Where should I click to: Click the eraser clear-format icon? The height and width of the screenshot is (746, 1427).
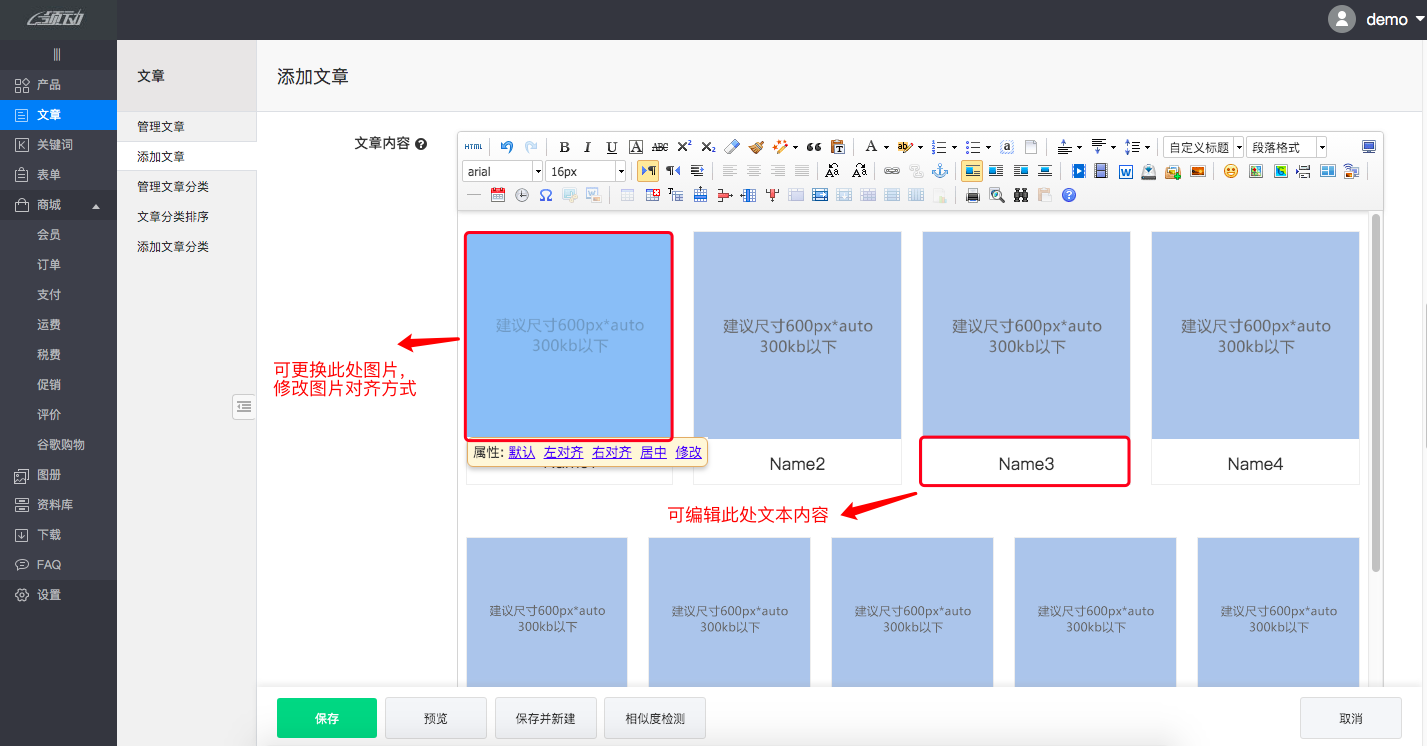point(732,147)
